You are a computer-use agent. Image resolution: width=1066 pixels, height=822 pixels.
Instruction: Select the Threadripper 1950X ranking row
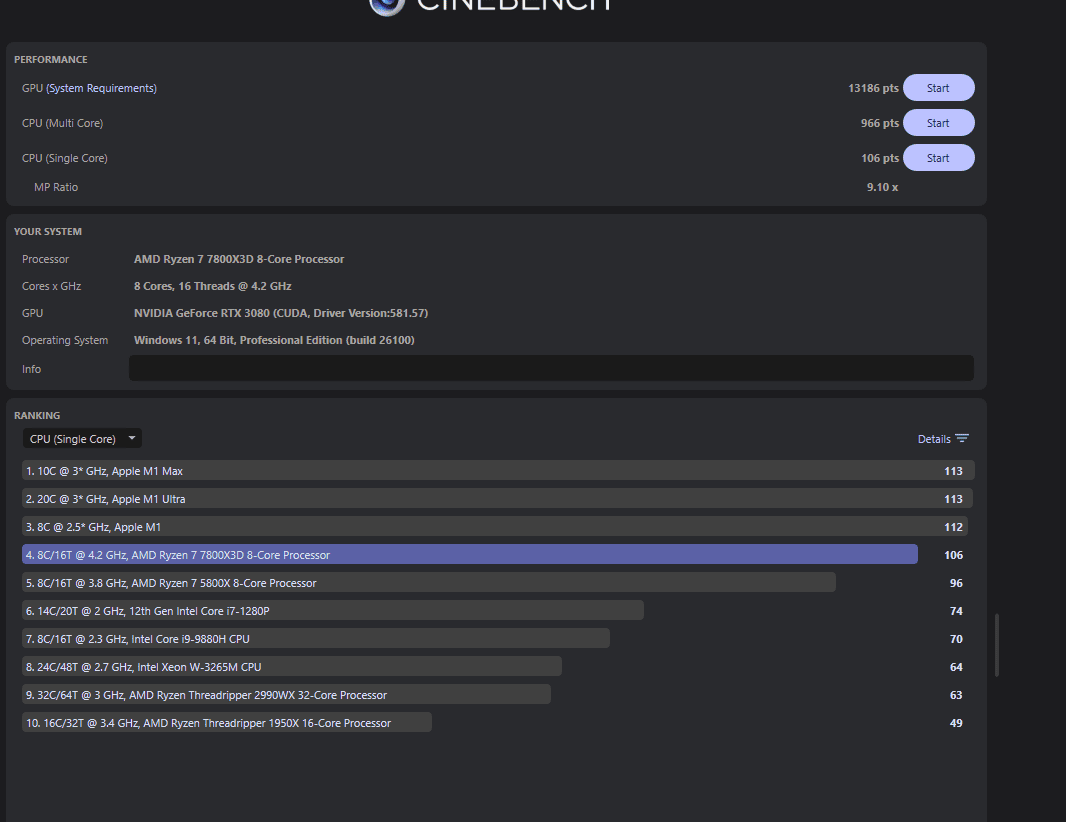coord(226,723)
